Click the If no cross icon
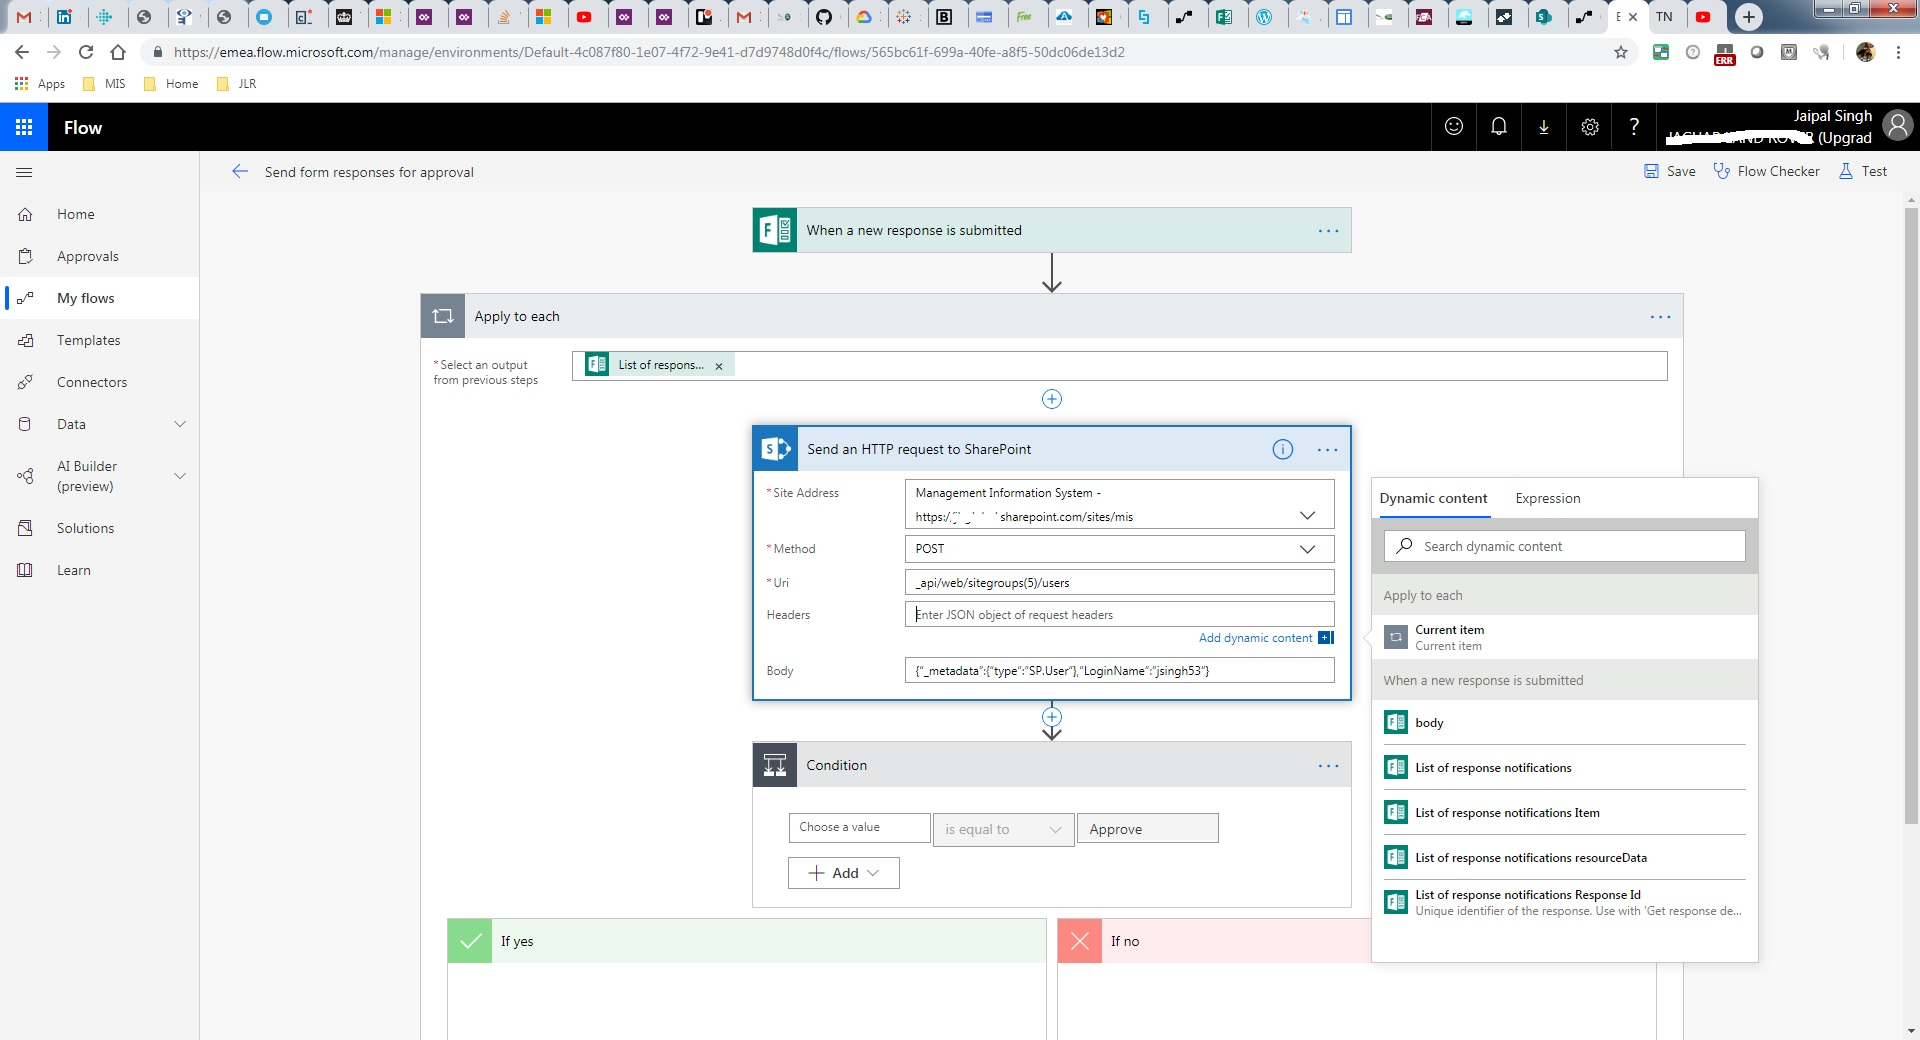 (x=1080, y=941)
